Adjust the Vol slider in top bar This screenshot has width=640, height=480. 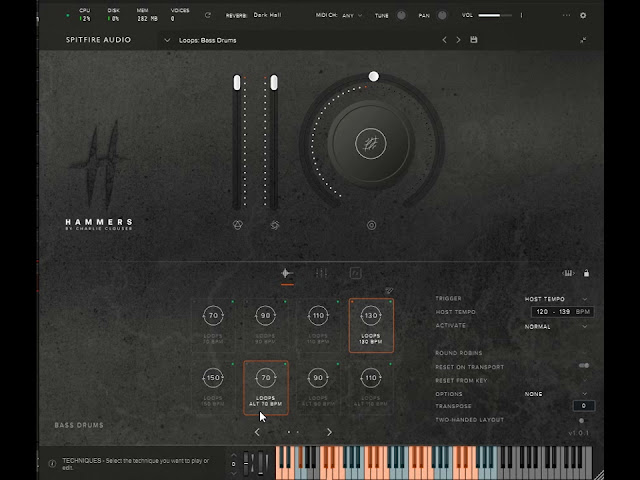click(495, 16)
